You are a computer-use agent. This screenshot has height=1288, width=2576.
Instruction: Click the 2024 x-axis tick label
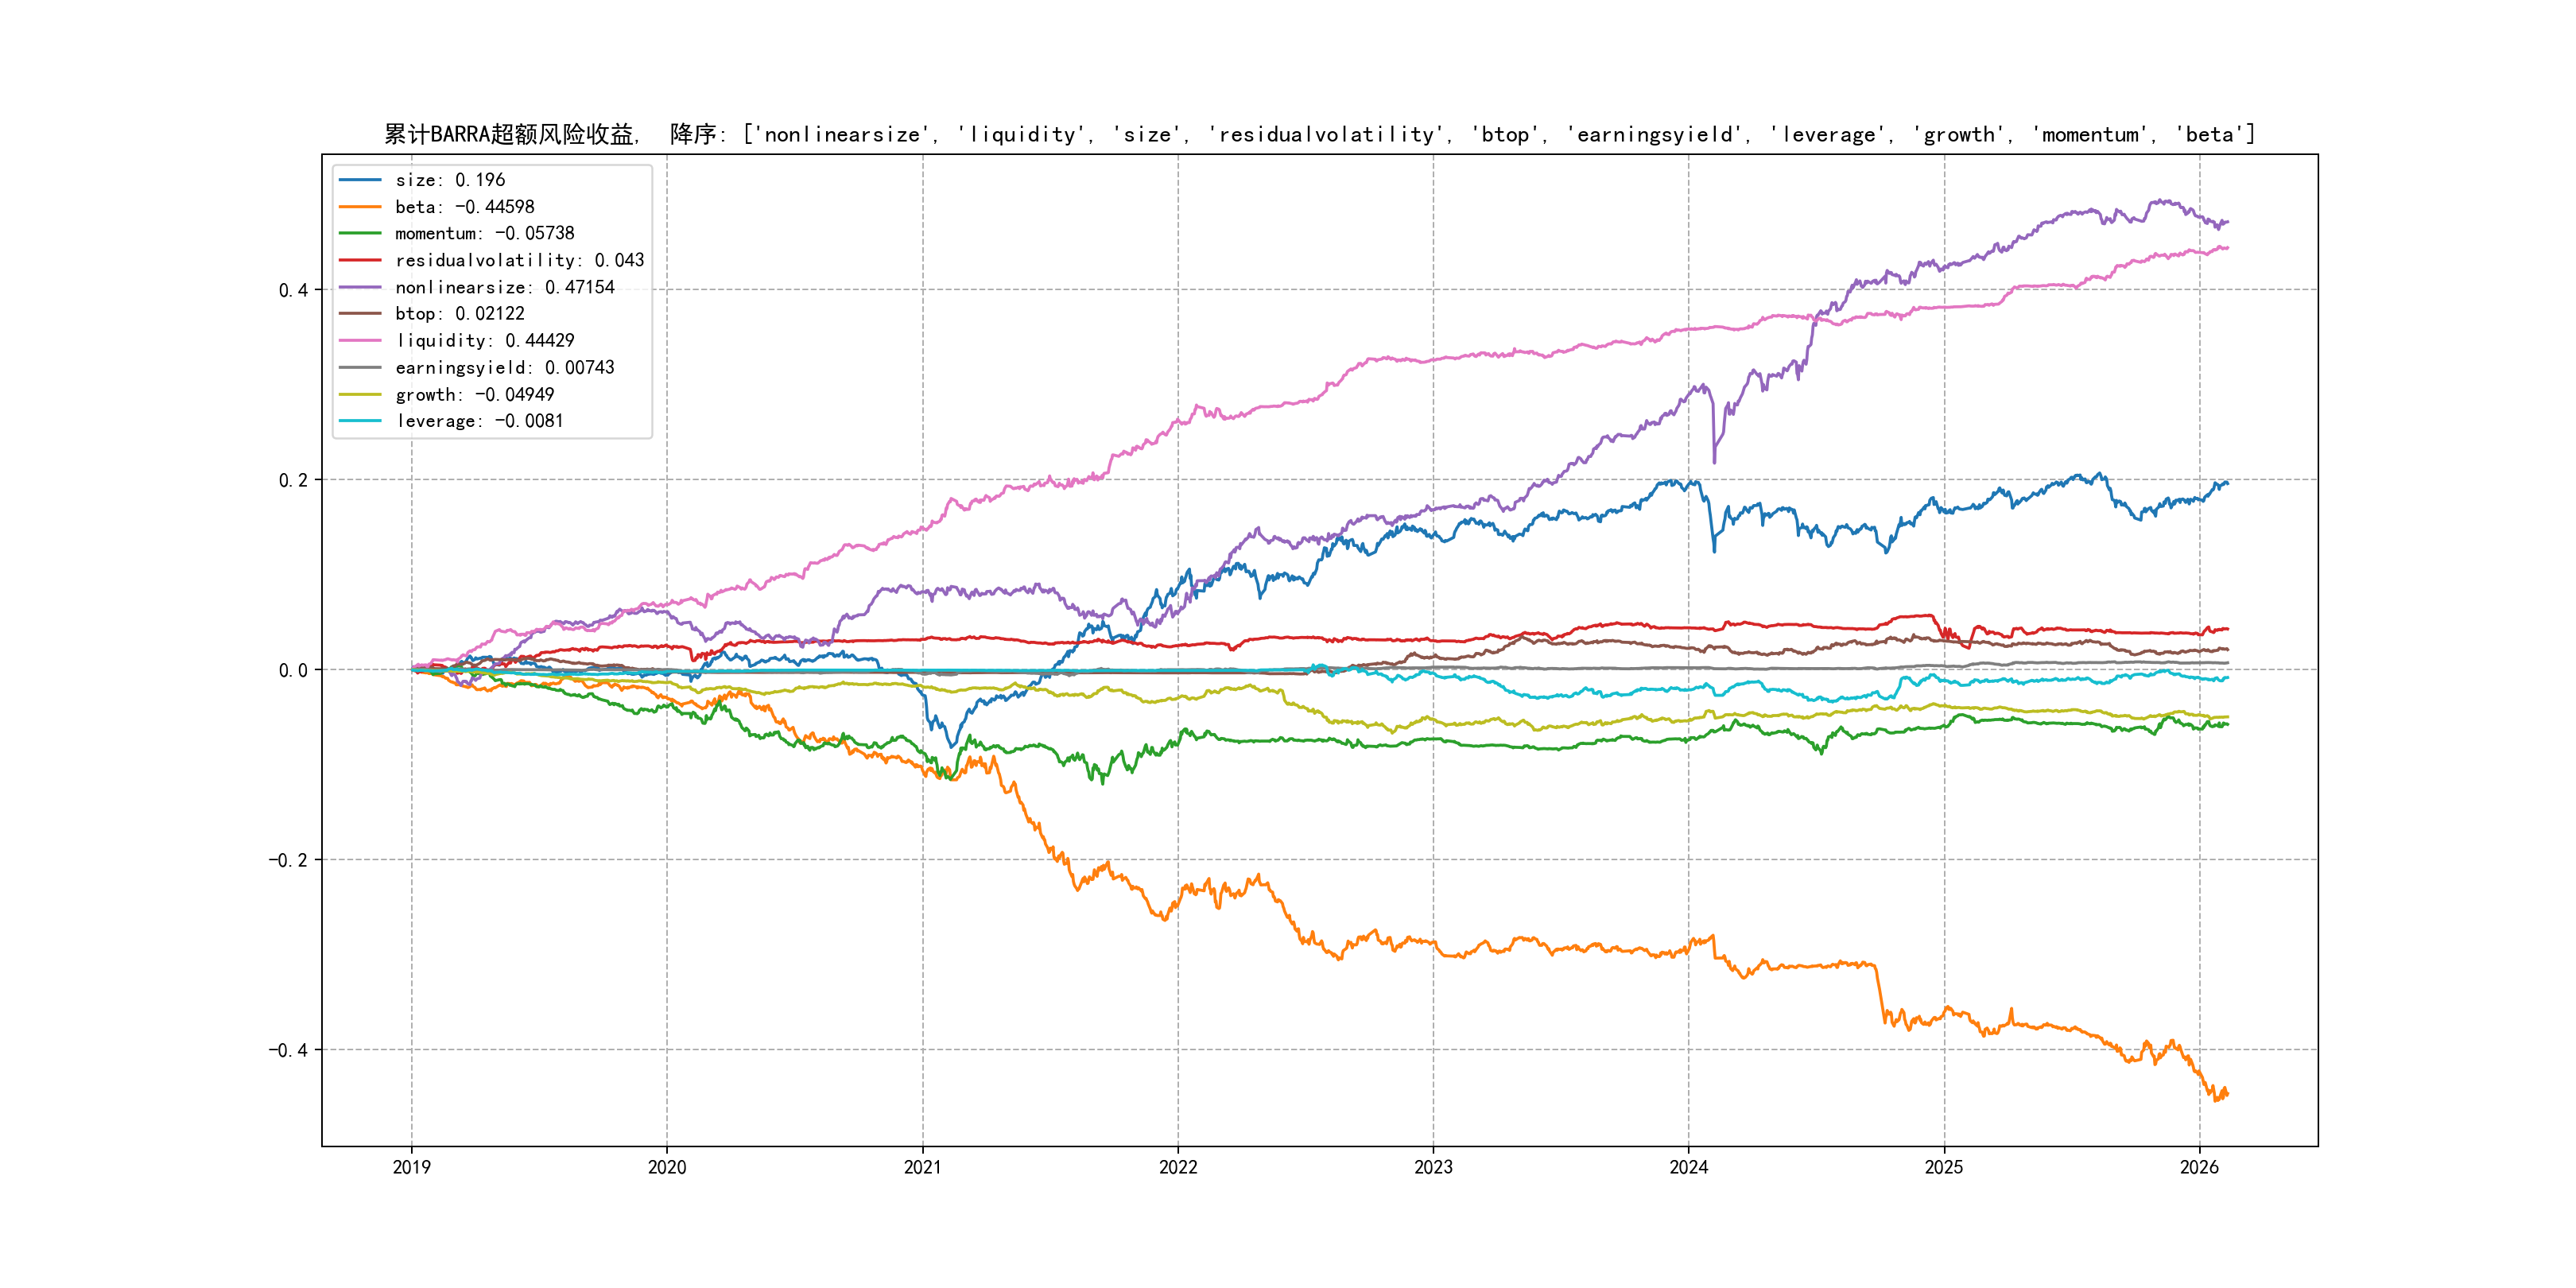1689,1167
